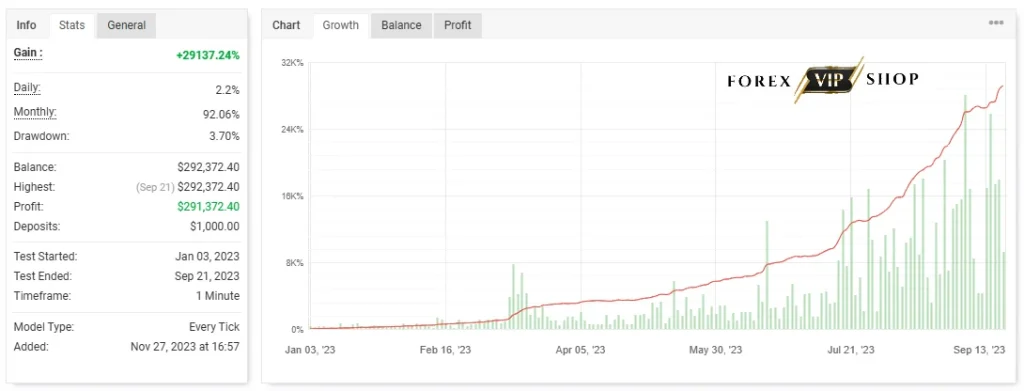Click the 24K% y-axis label
Screen dimensions: 1024x391
[292, 130]
